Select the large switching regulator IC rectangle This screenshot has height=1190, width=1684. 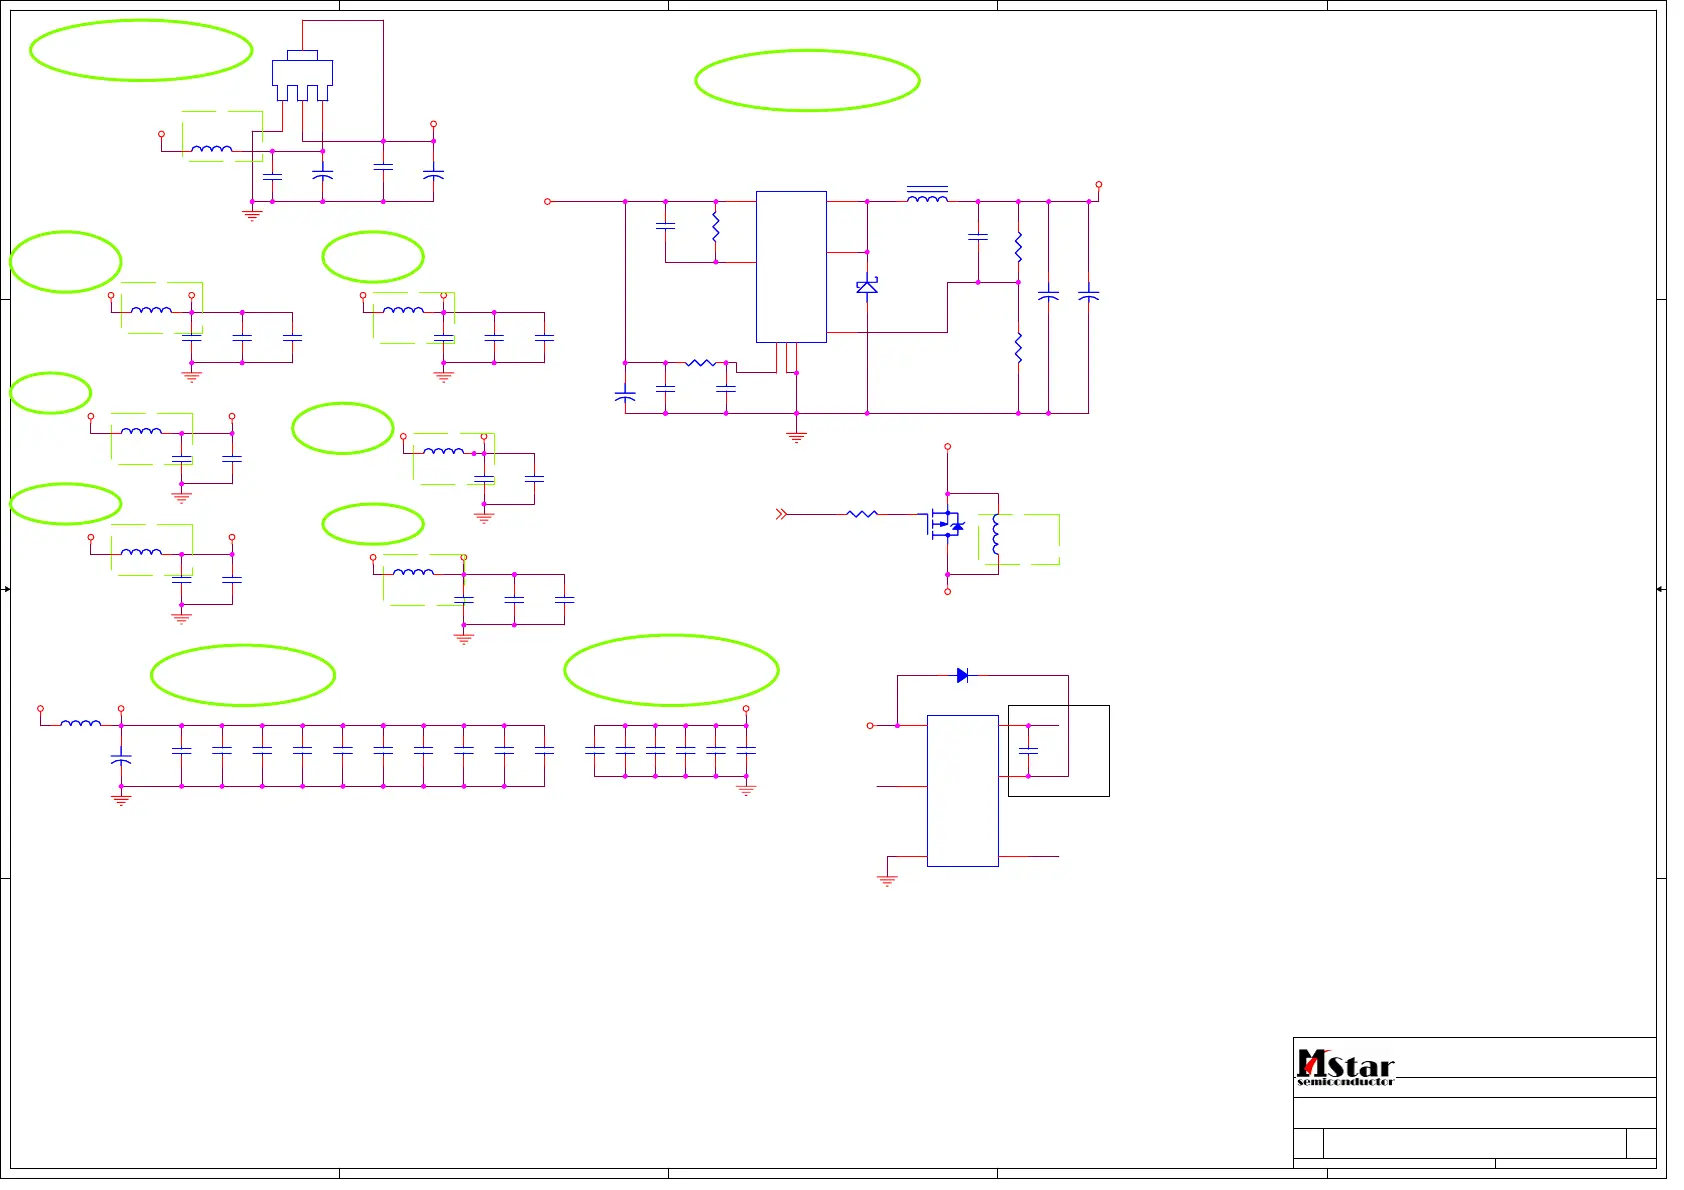point(791,267)
